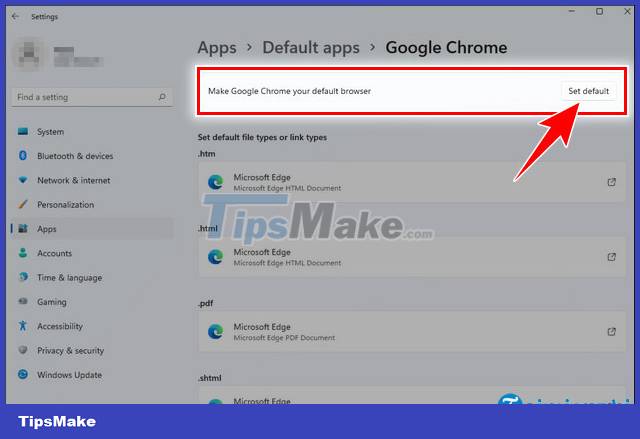The image size is (640, 439).
Task: Click the Windows Update sync icon
Action: [23, 374]
